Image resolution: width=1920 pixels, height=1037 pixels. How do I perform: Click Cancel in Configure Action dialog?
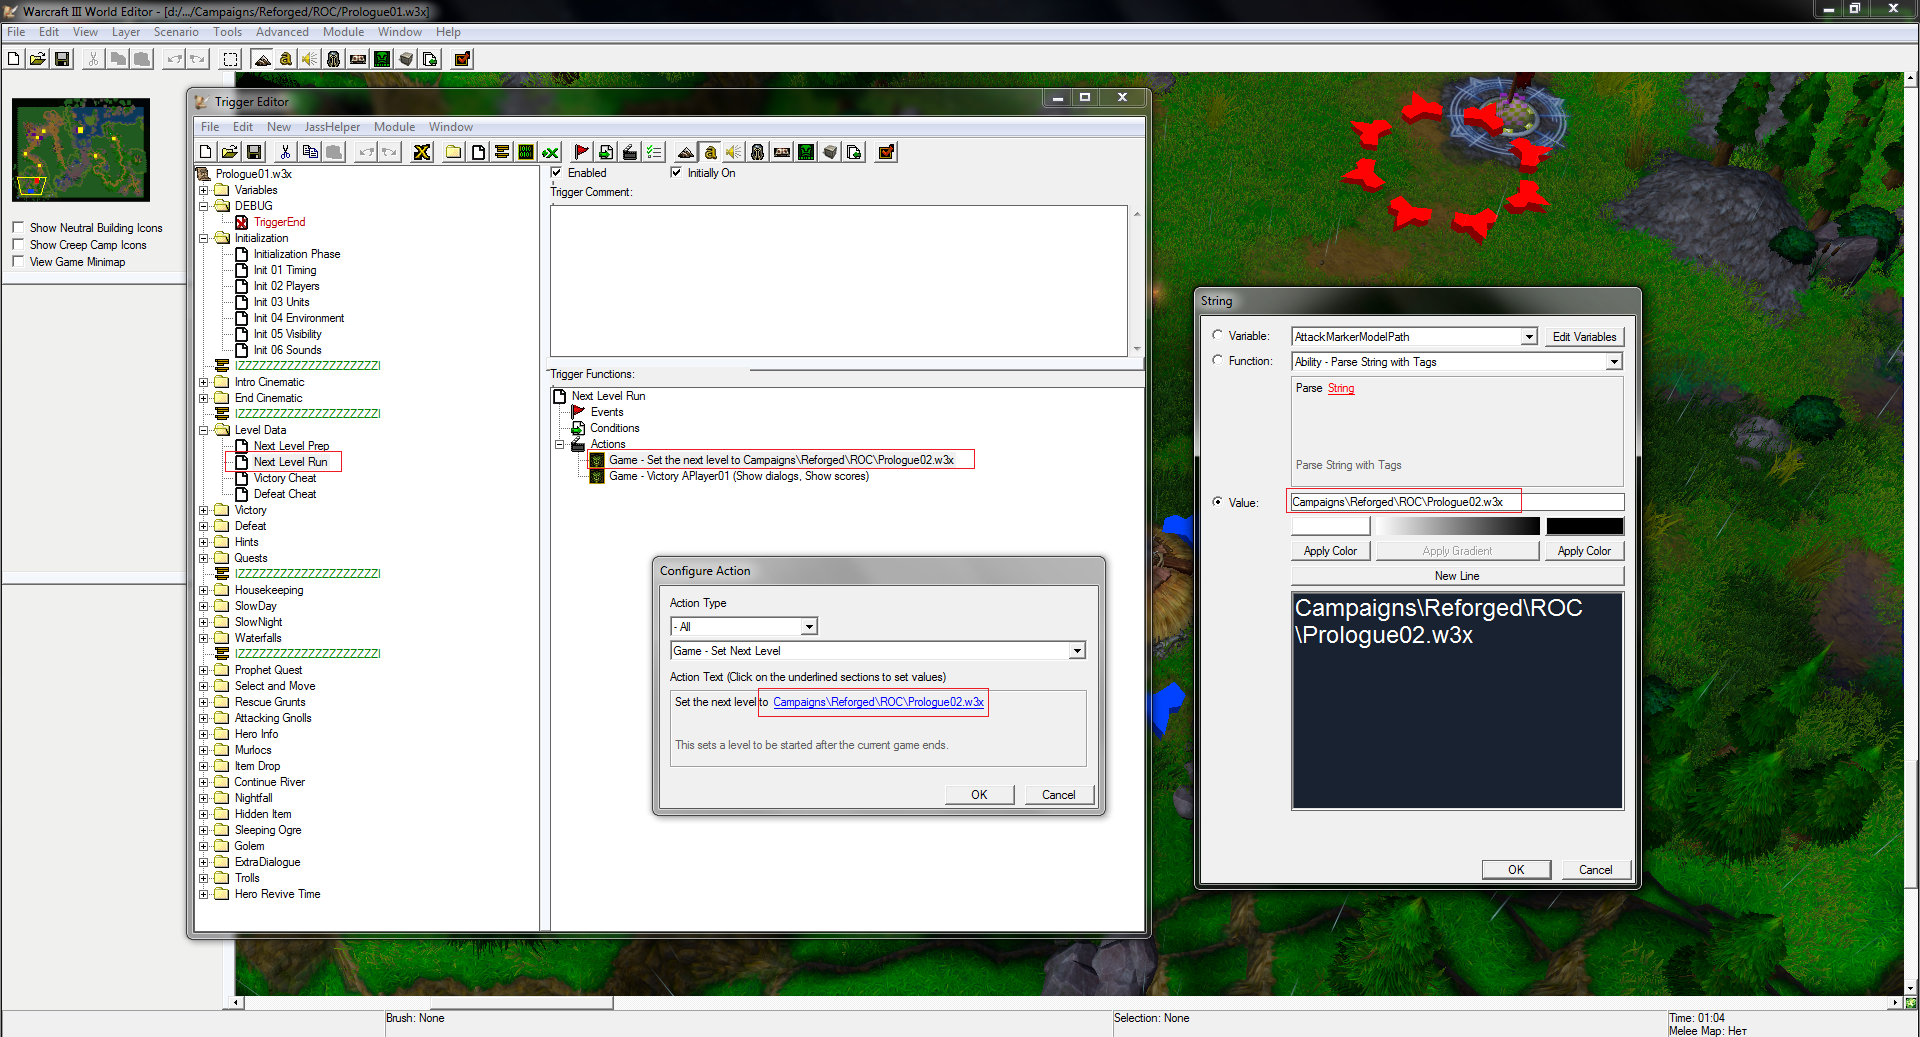click(1059, 795)
